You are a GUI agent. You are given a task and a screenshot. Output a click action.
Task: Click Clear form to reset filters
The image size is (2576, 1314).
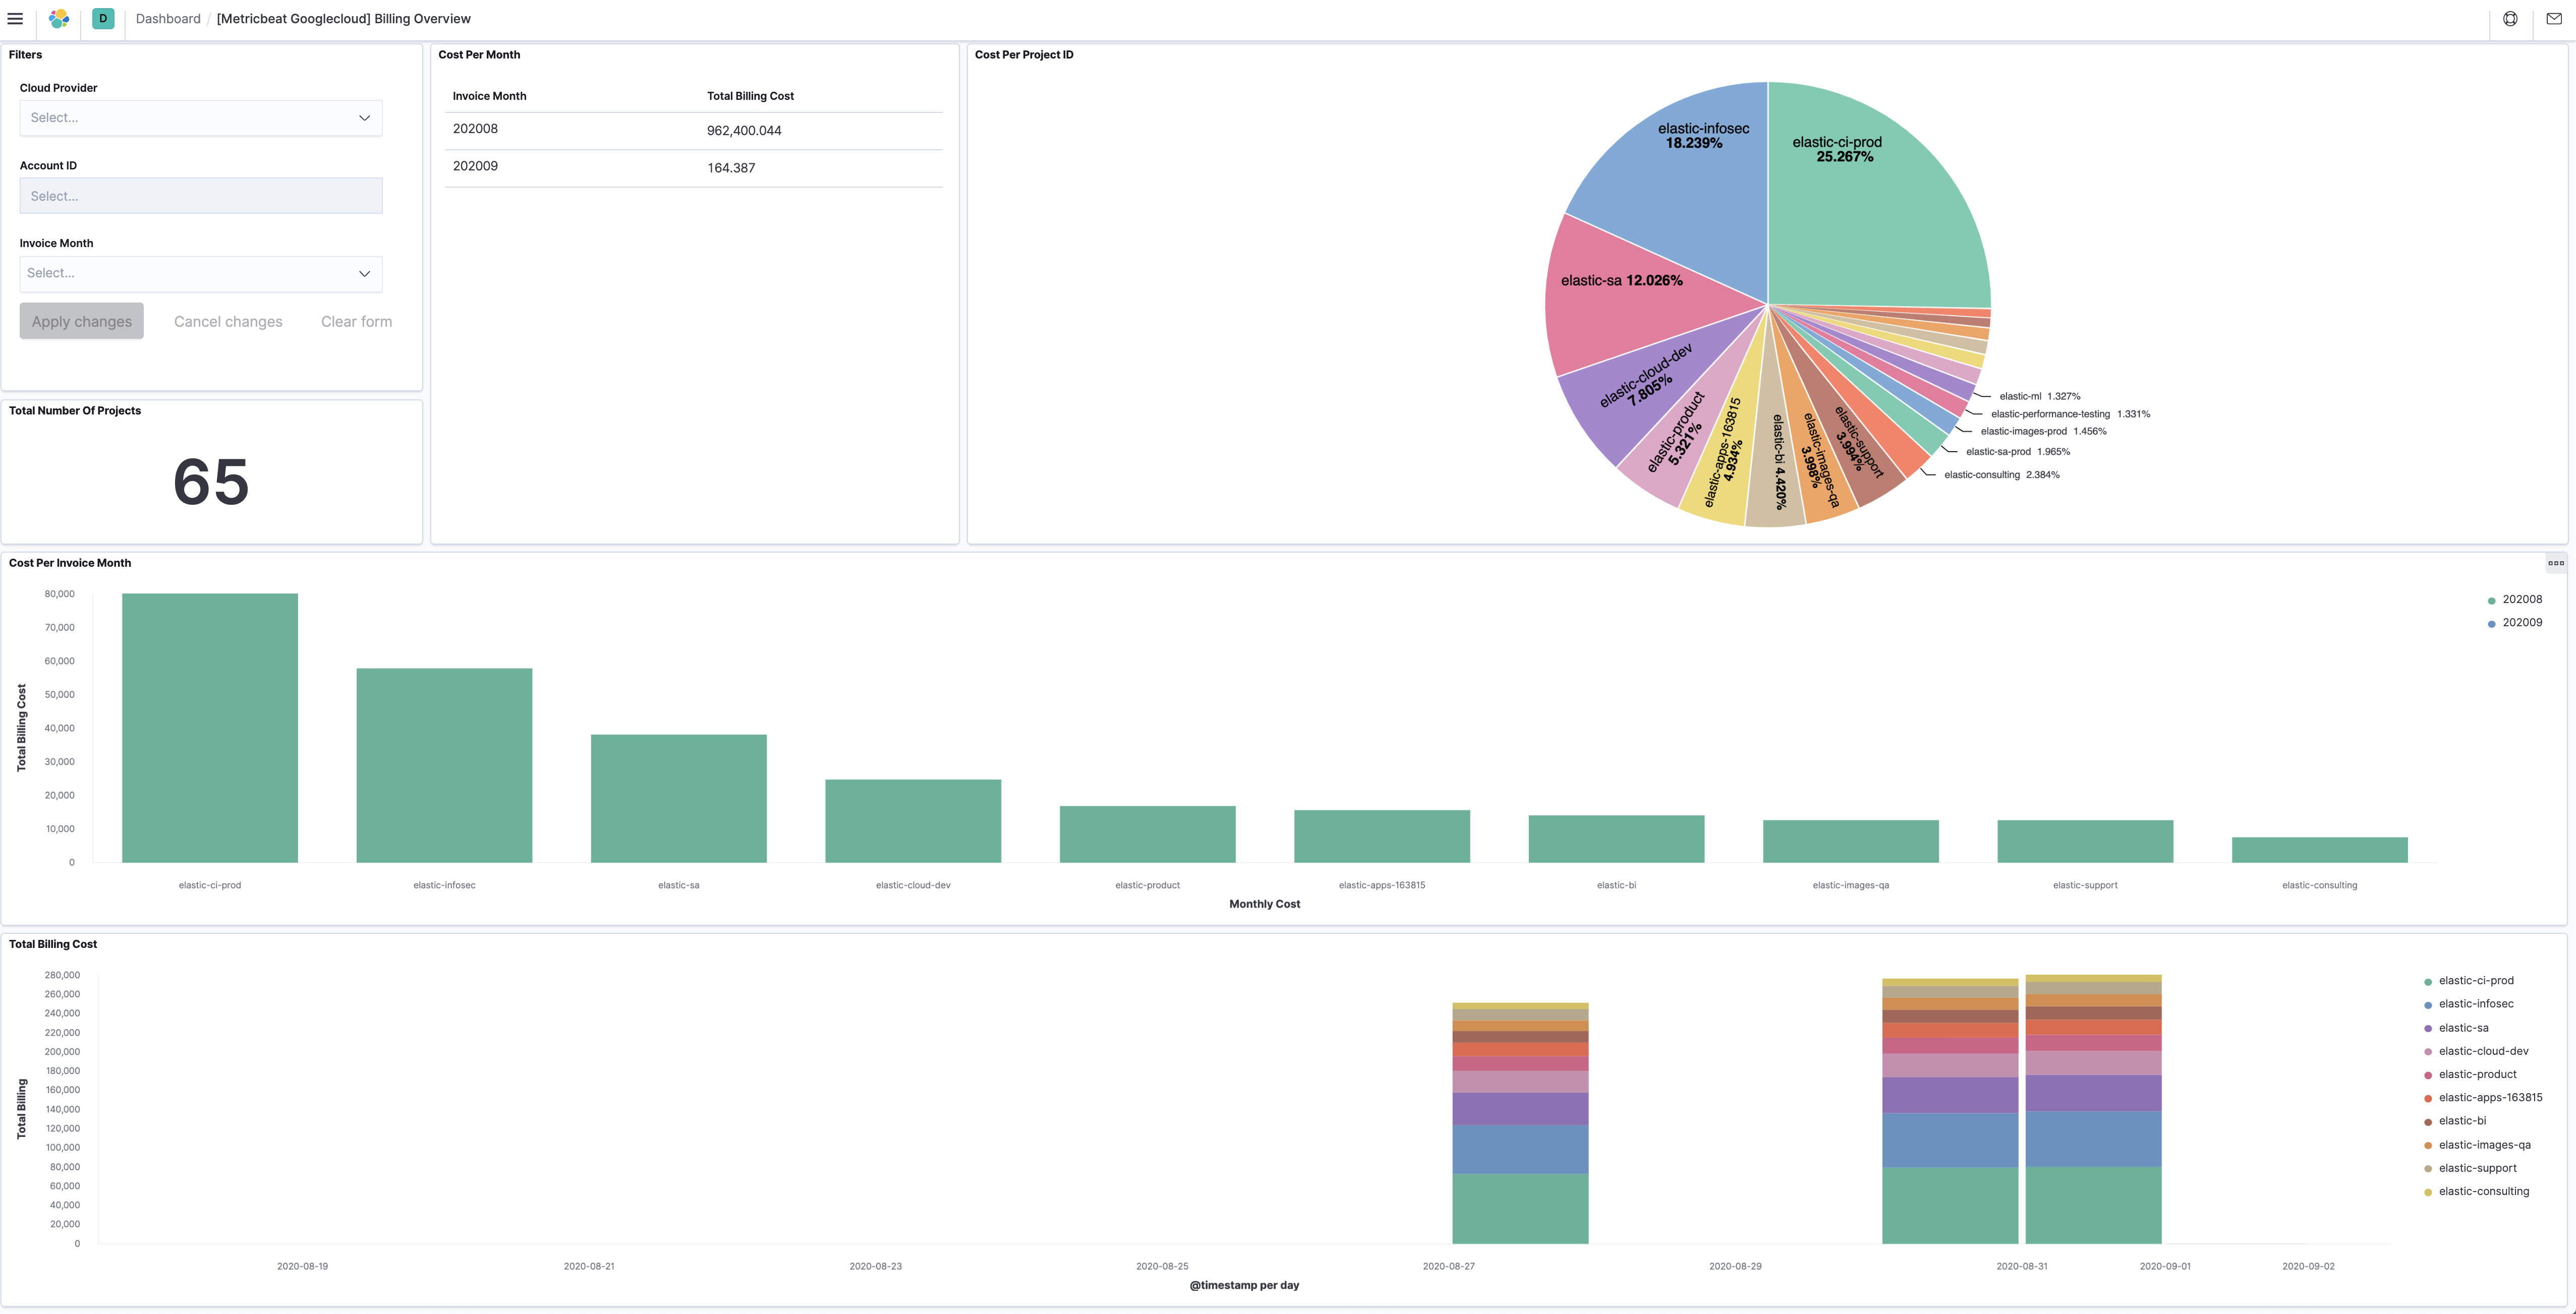(x=356, y=321)
